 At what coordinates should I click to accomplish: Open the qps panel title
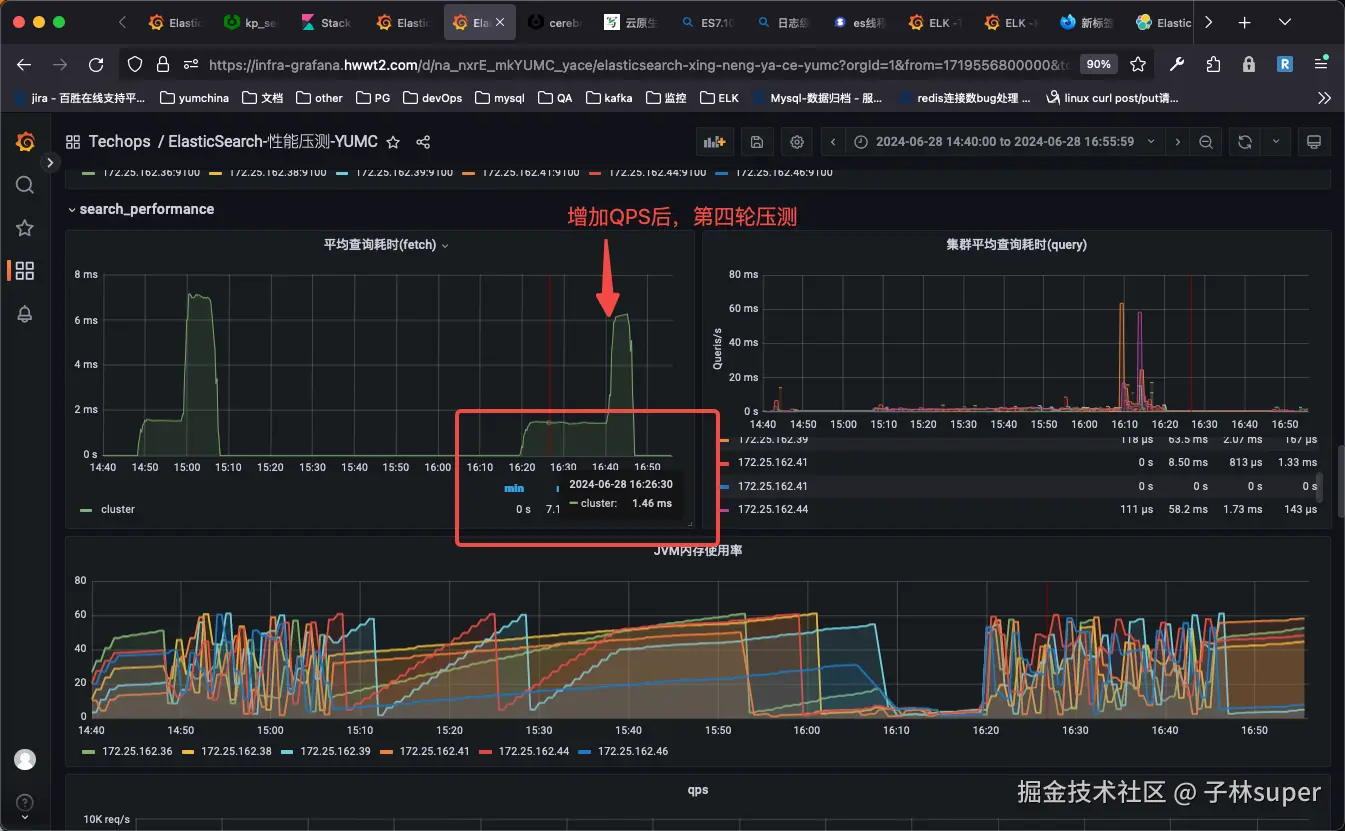point(698,790)
